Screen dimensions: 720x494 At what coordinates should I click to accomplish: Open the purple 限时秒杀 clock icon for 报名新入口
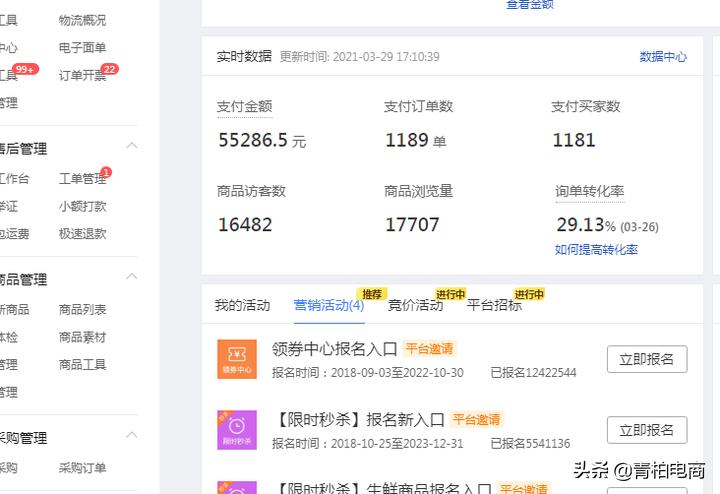click(237, 430)
